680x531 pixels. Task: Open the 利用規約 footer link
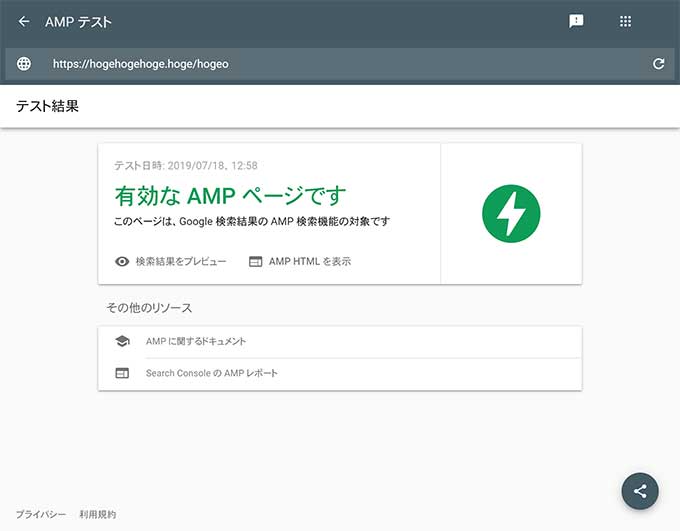point(98,514)
